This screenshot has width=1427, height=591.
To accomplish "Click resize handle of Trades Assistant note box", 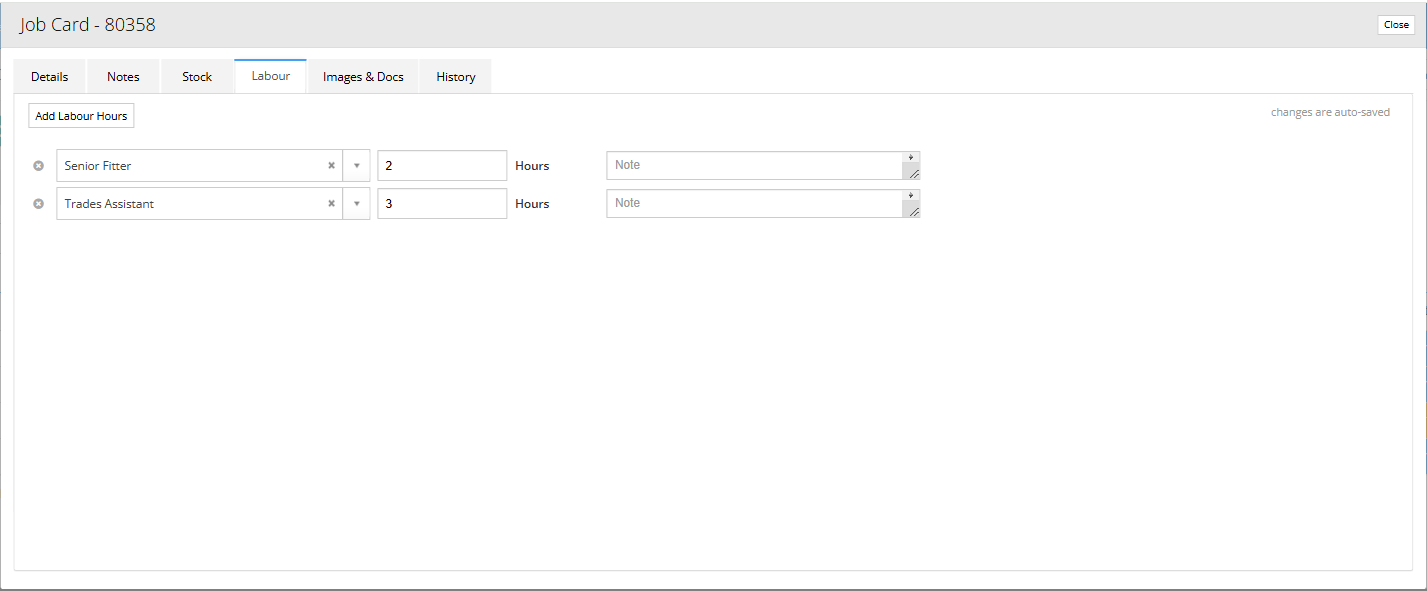I will (x=912, y=211).
